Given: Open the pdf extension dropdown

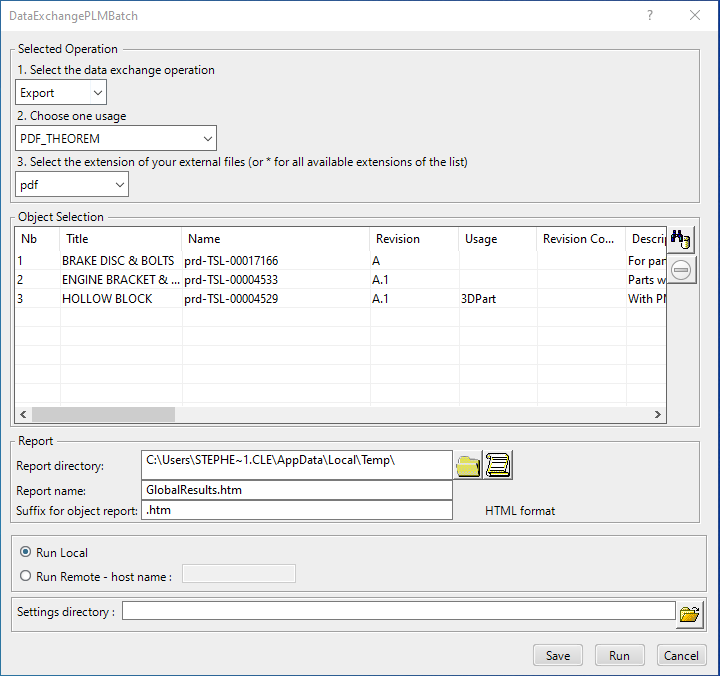Looking at the screenshot, I should click(72, 185).
